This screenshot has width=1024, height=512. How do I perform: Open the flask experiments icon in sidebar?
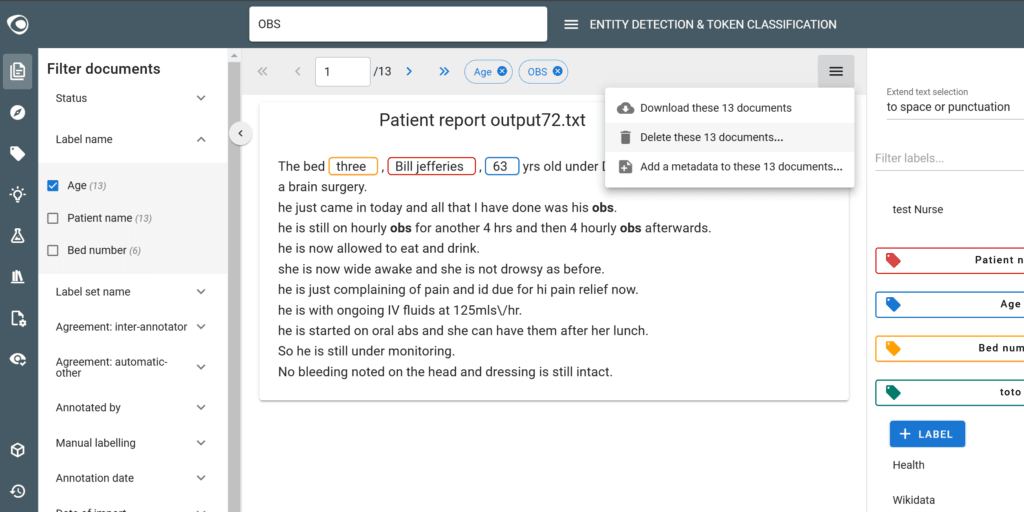18,236
